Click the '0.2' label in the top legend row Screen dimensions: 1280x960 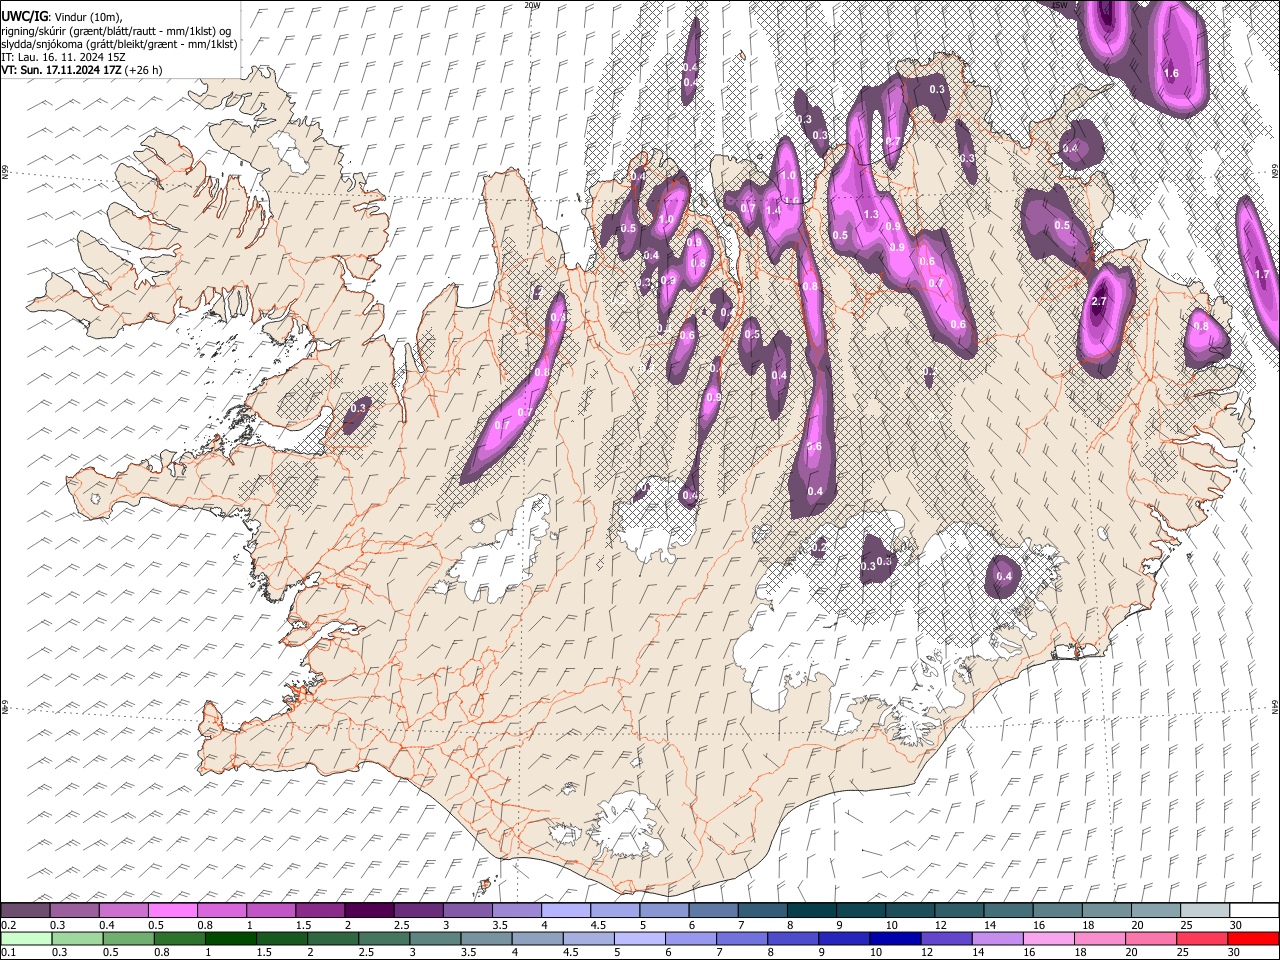(8, 924)
